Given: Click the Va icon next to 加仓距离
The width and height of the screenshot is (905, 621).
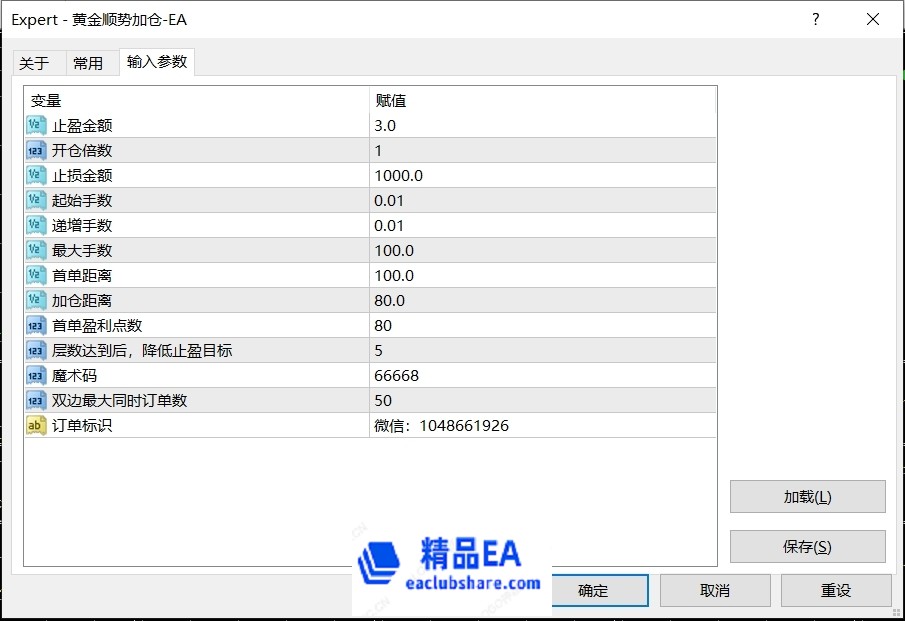Looking at the screenshot, I should 32,300.
